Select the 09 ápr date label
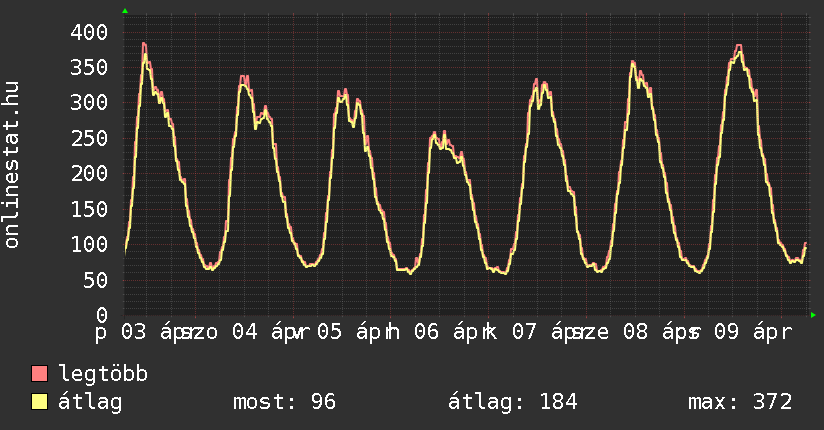This screenshot has height=430, width=824. coord(751,332)
